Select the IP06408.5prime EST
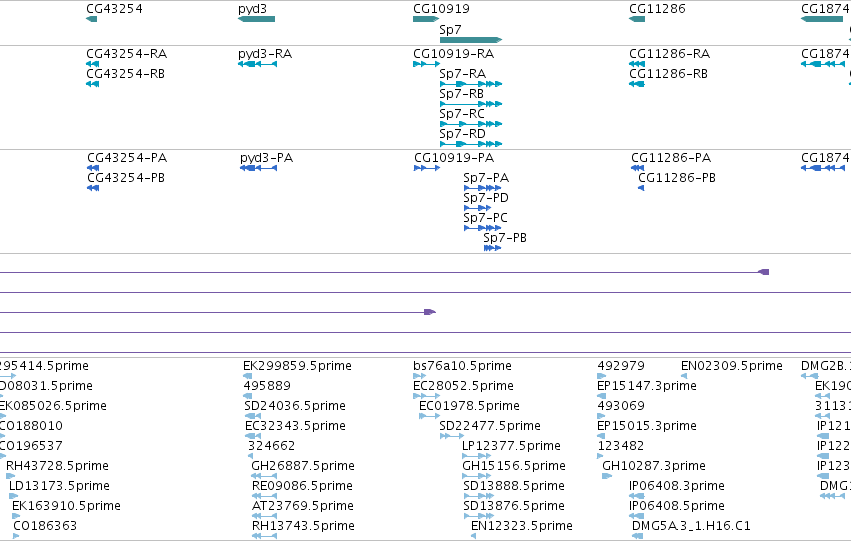 677,506
